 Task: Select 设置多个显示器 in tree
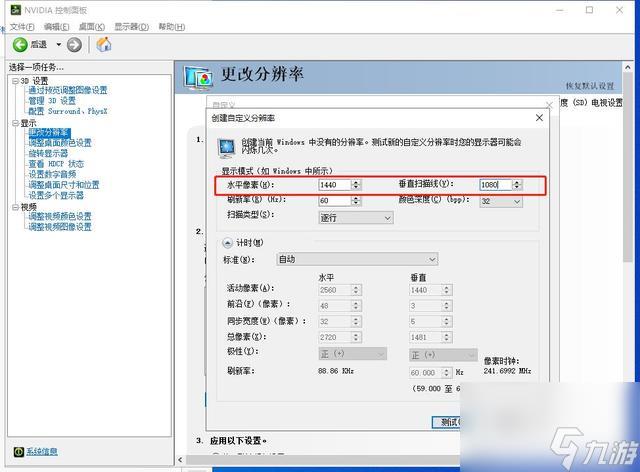[56, 196]
